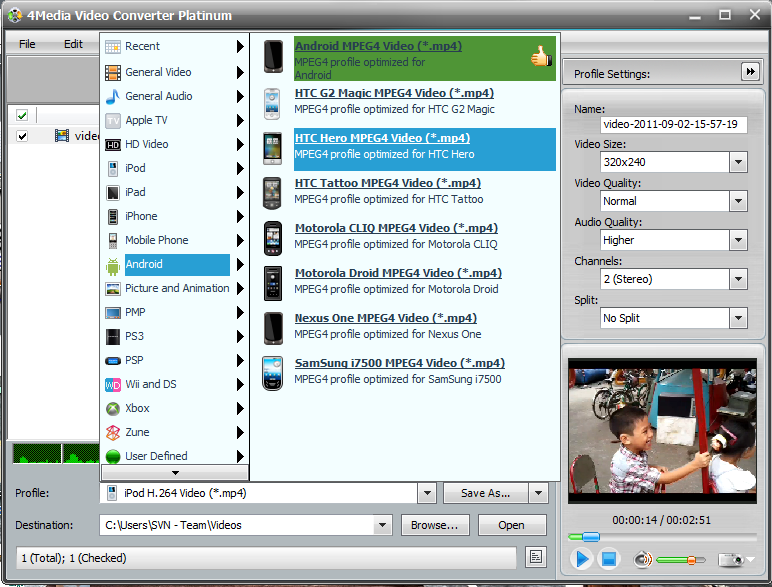772x587 pixels.
Task: Click the Android robot icon in menu
Action: click(x=113, y=266)
